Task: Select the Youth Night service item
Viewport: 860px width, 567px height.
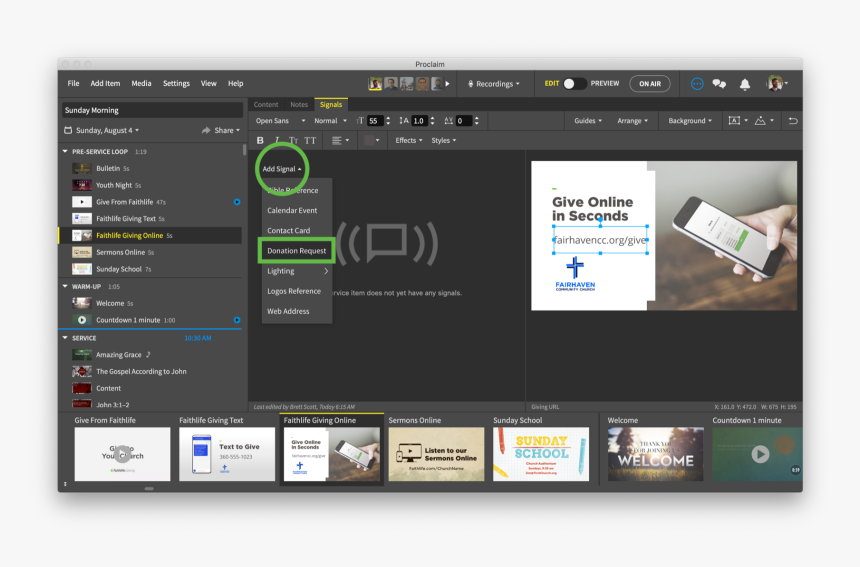Action: (x=150, y=185)
